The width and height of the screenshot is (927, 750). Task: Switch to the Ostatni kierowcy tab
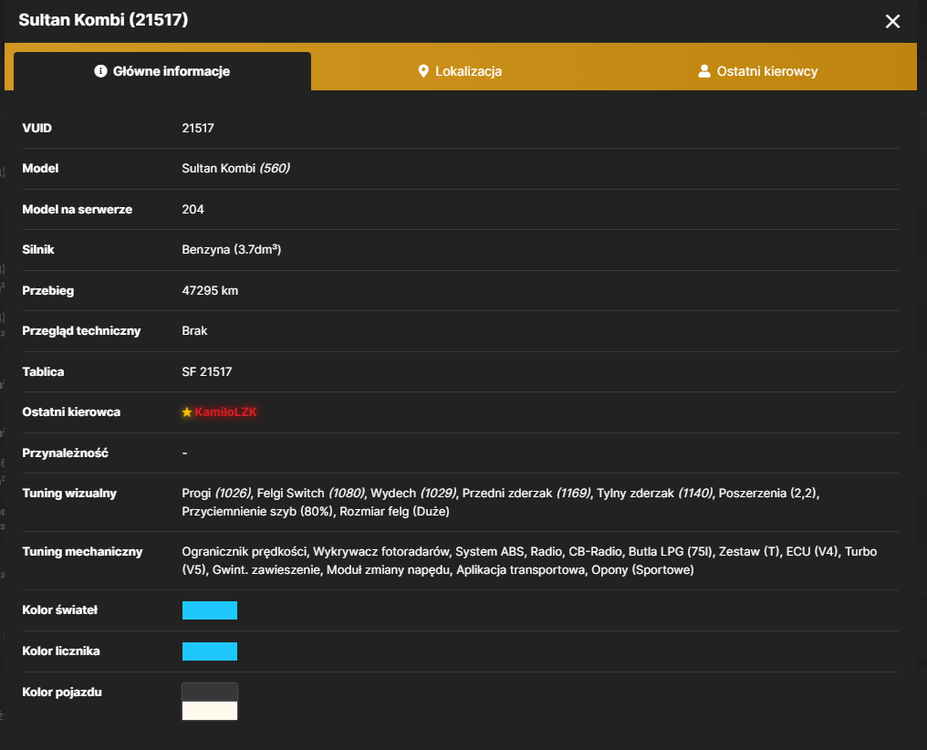point(758,72)
